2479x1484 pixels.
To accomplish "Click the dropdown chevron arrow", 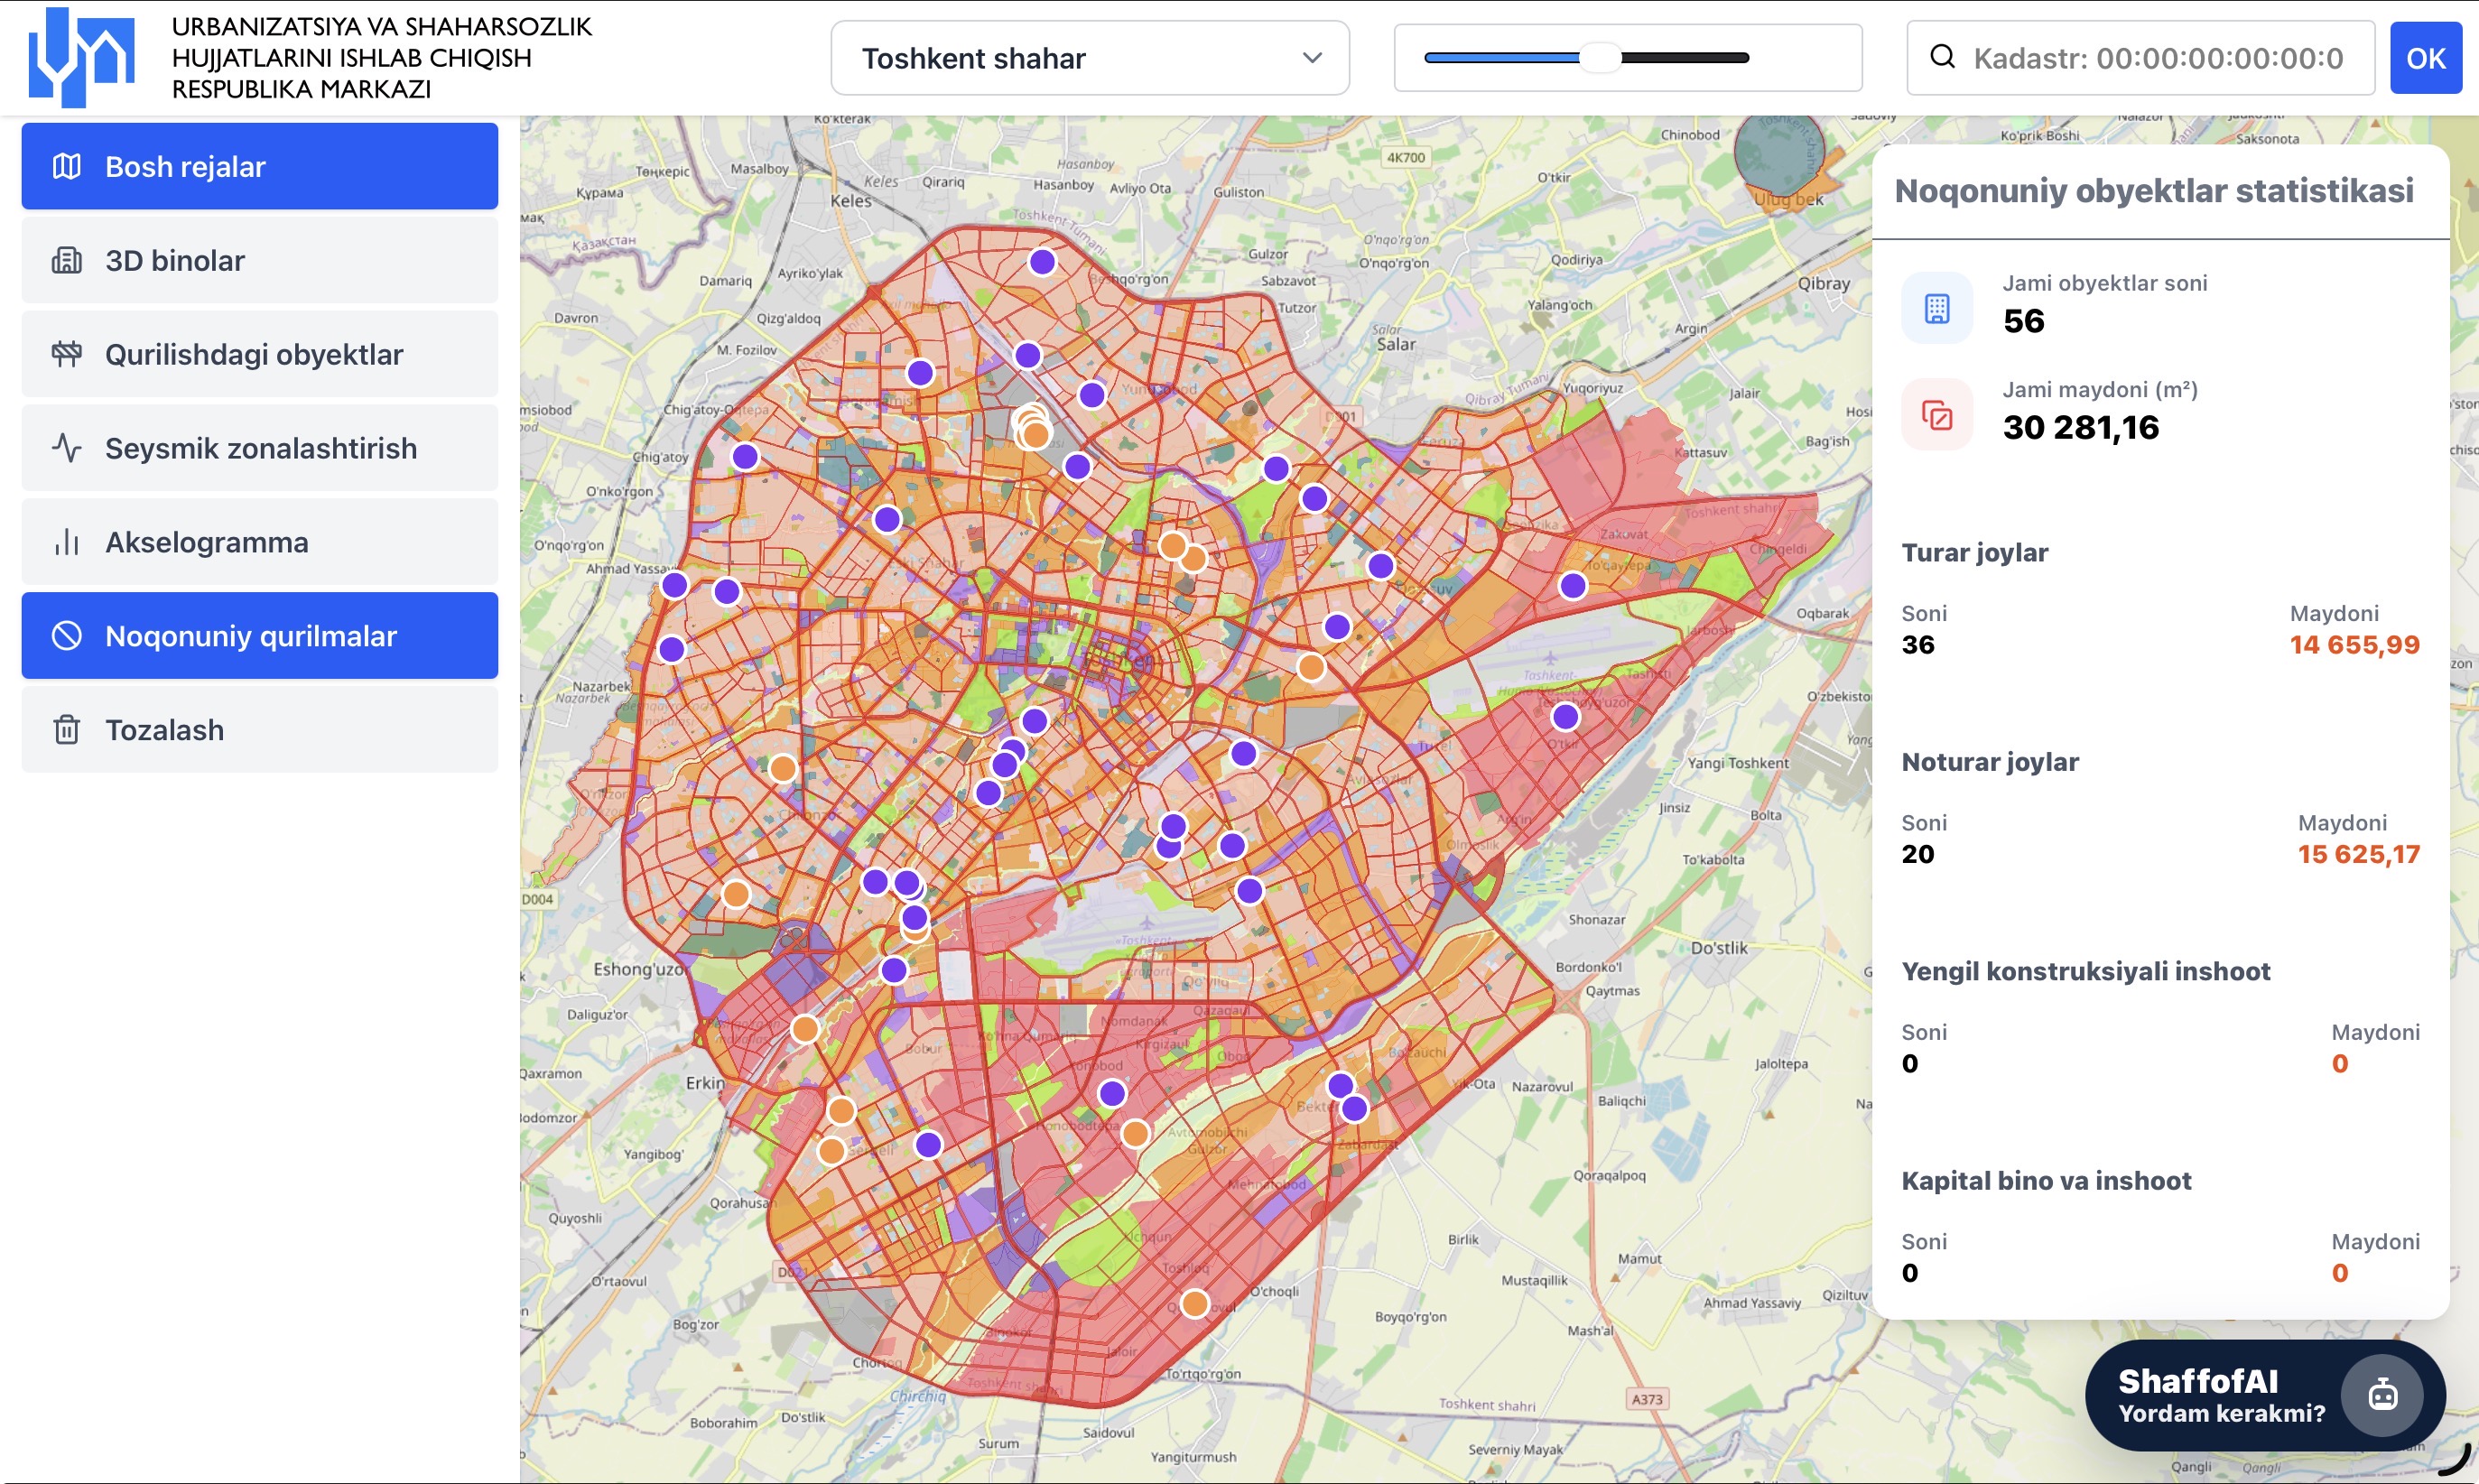I will (1312, 58).
